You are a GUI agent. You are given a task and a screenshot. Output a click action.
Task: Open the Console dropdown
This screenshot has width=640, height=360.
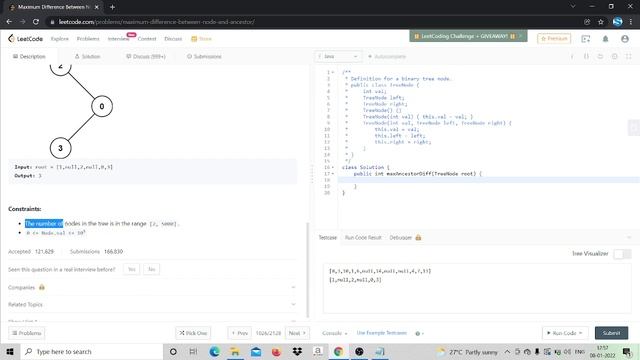click(335, 333)
